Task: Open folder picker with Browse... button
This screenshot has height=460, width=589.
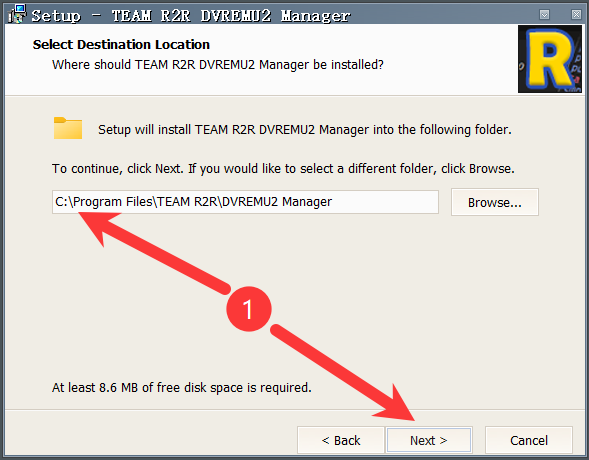Action: [x=495, y=202]
